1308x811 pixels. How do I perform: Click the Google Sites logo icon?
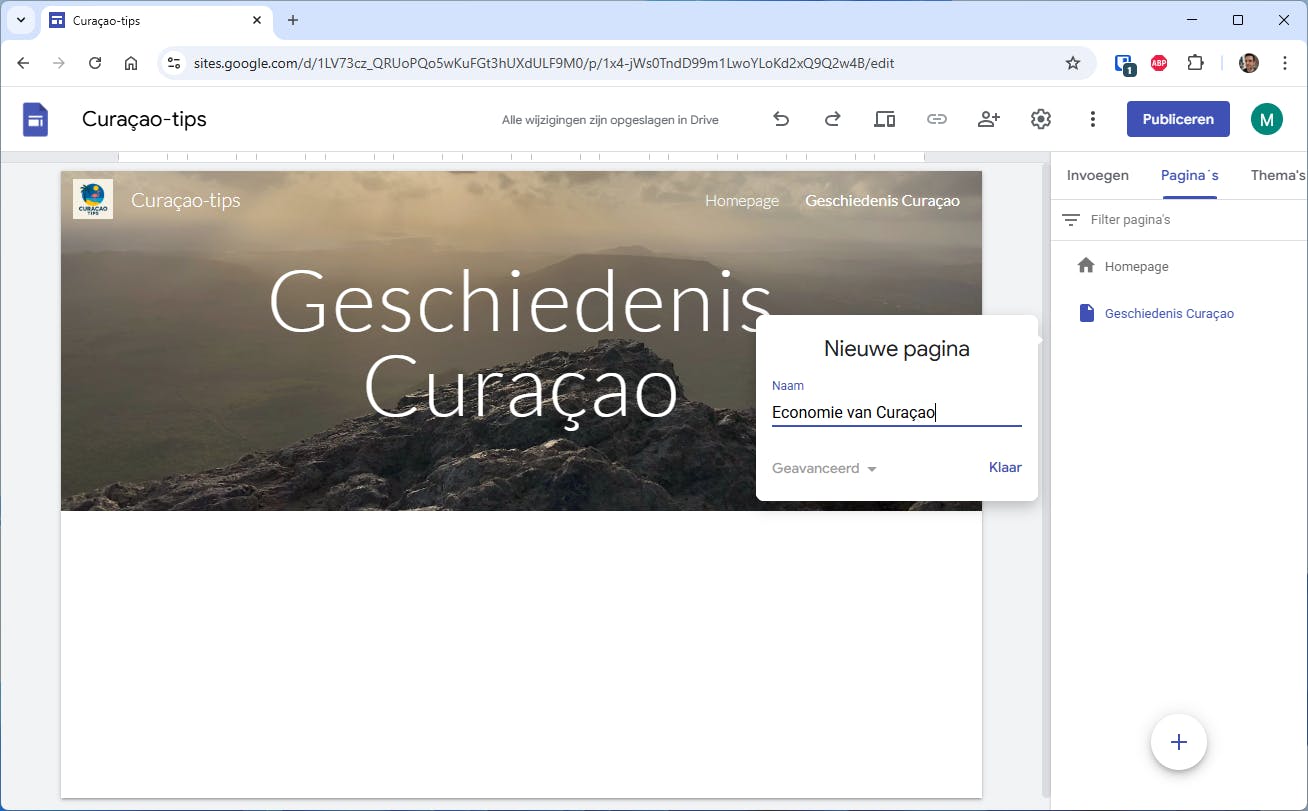[35, 120]
